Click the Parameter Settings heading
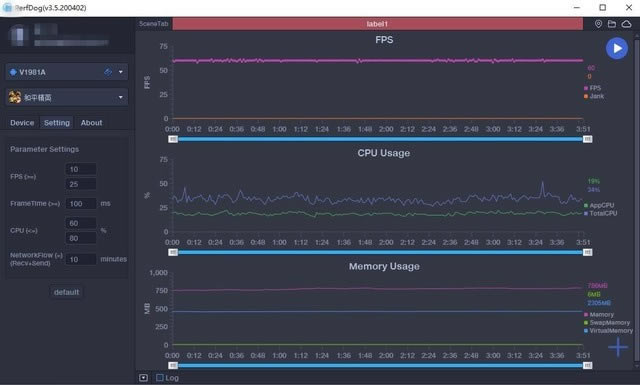Screen dimensions: 640x385 pos(44,149)
